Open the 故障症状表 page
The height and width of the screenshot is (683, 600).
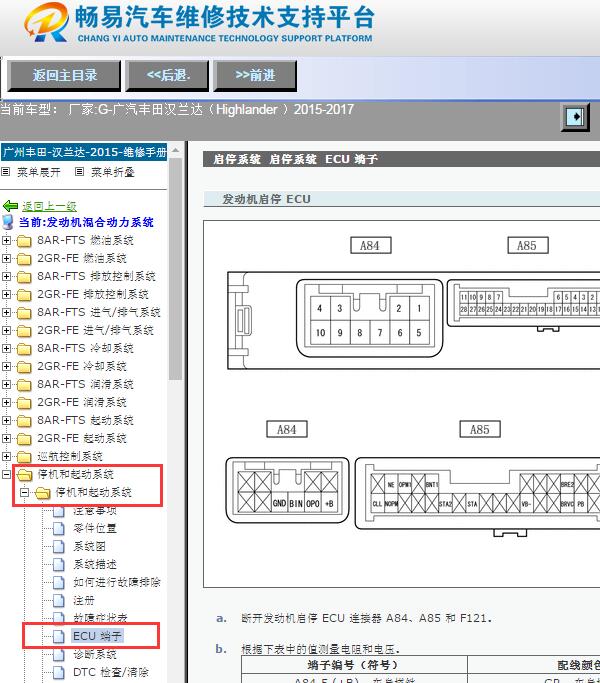(100, 618)
